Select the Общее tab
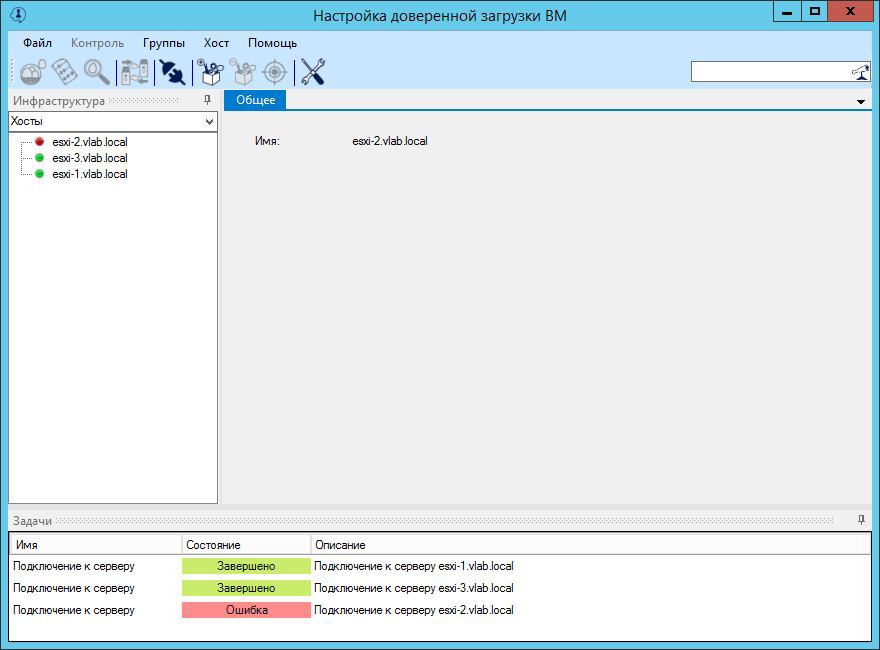The width and height of the screenshot is (880, 650). point(255,100)
